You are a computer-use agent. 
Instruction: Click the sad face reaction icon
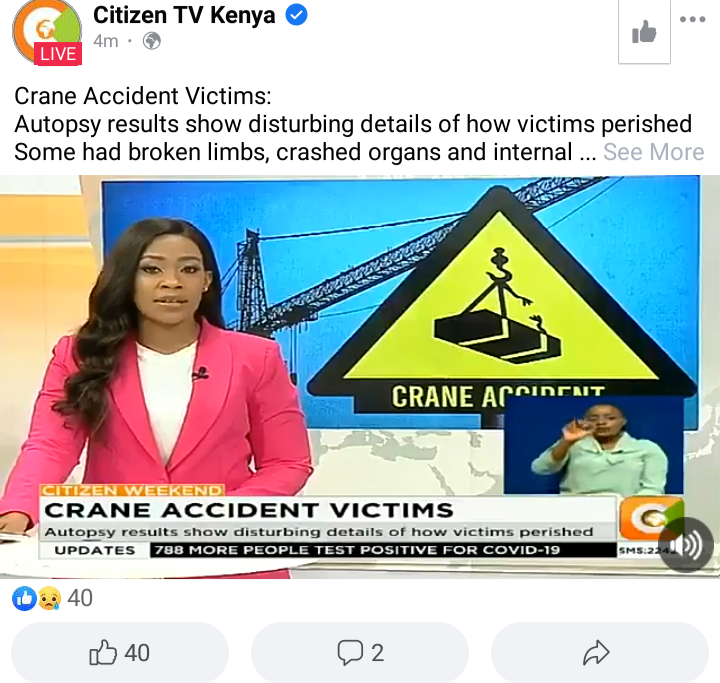point(50,598)
